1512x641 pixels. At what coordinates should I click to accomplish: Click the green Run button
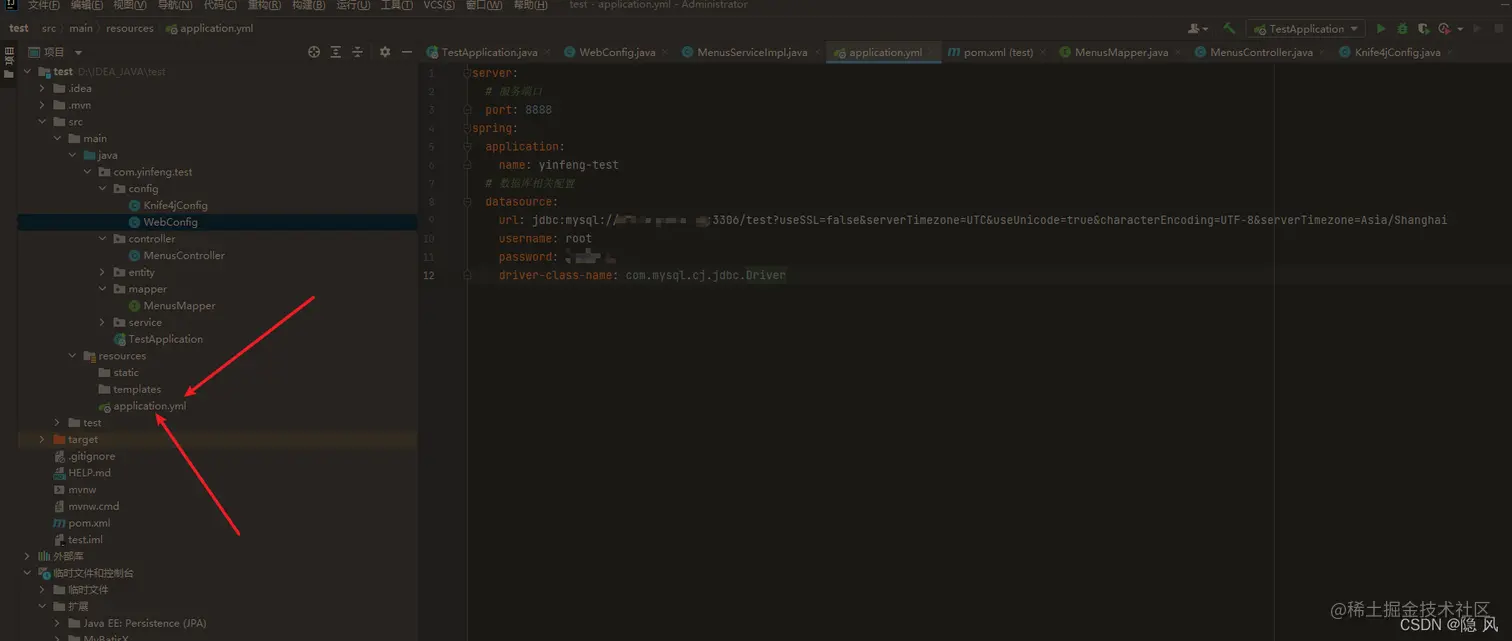point(1381,29)
